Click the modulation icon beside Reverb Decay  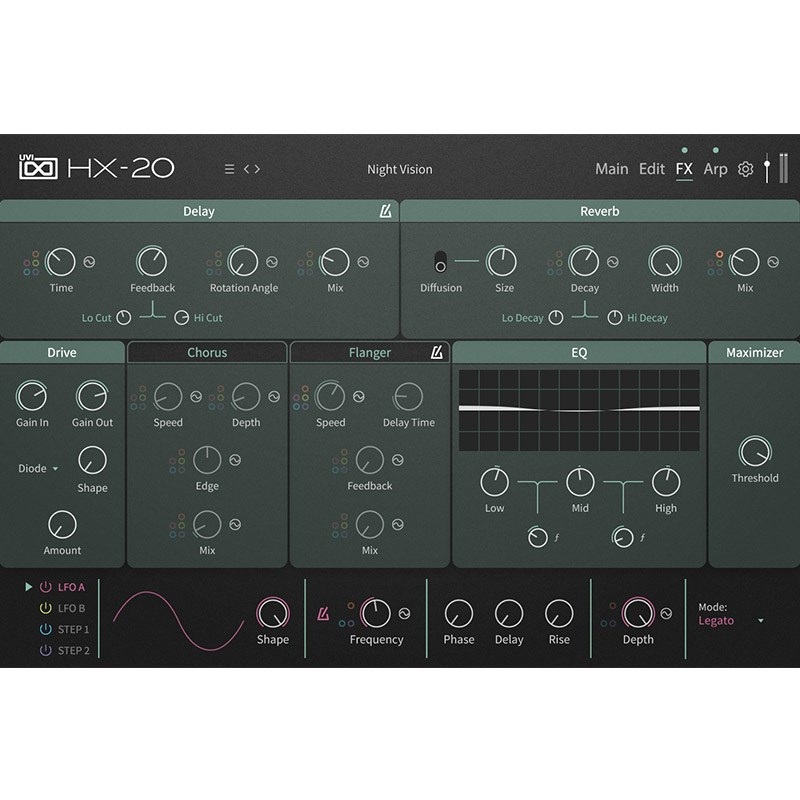[613, 262]
